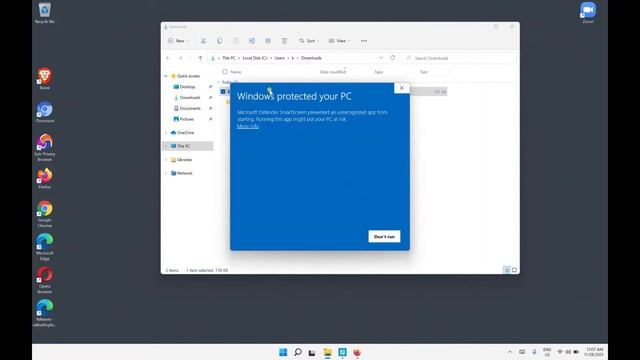The height and width of the screenshot is (360, 640).
Task: Select the Google Chrome desktop shortcut
Action: [44, 214]
